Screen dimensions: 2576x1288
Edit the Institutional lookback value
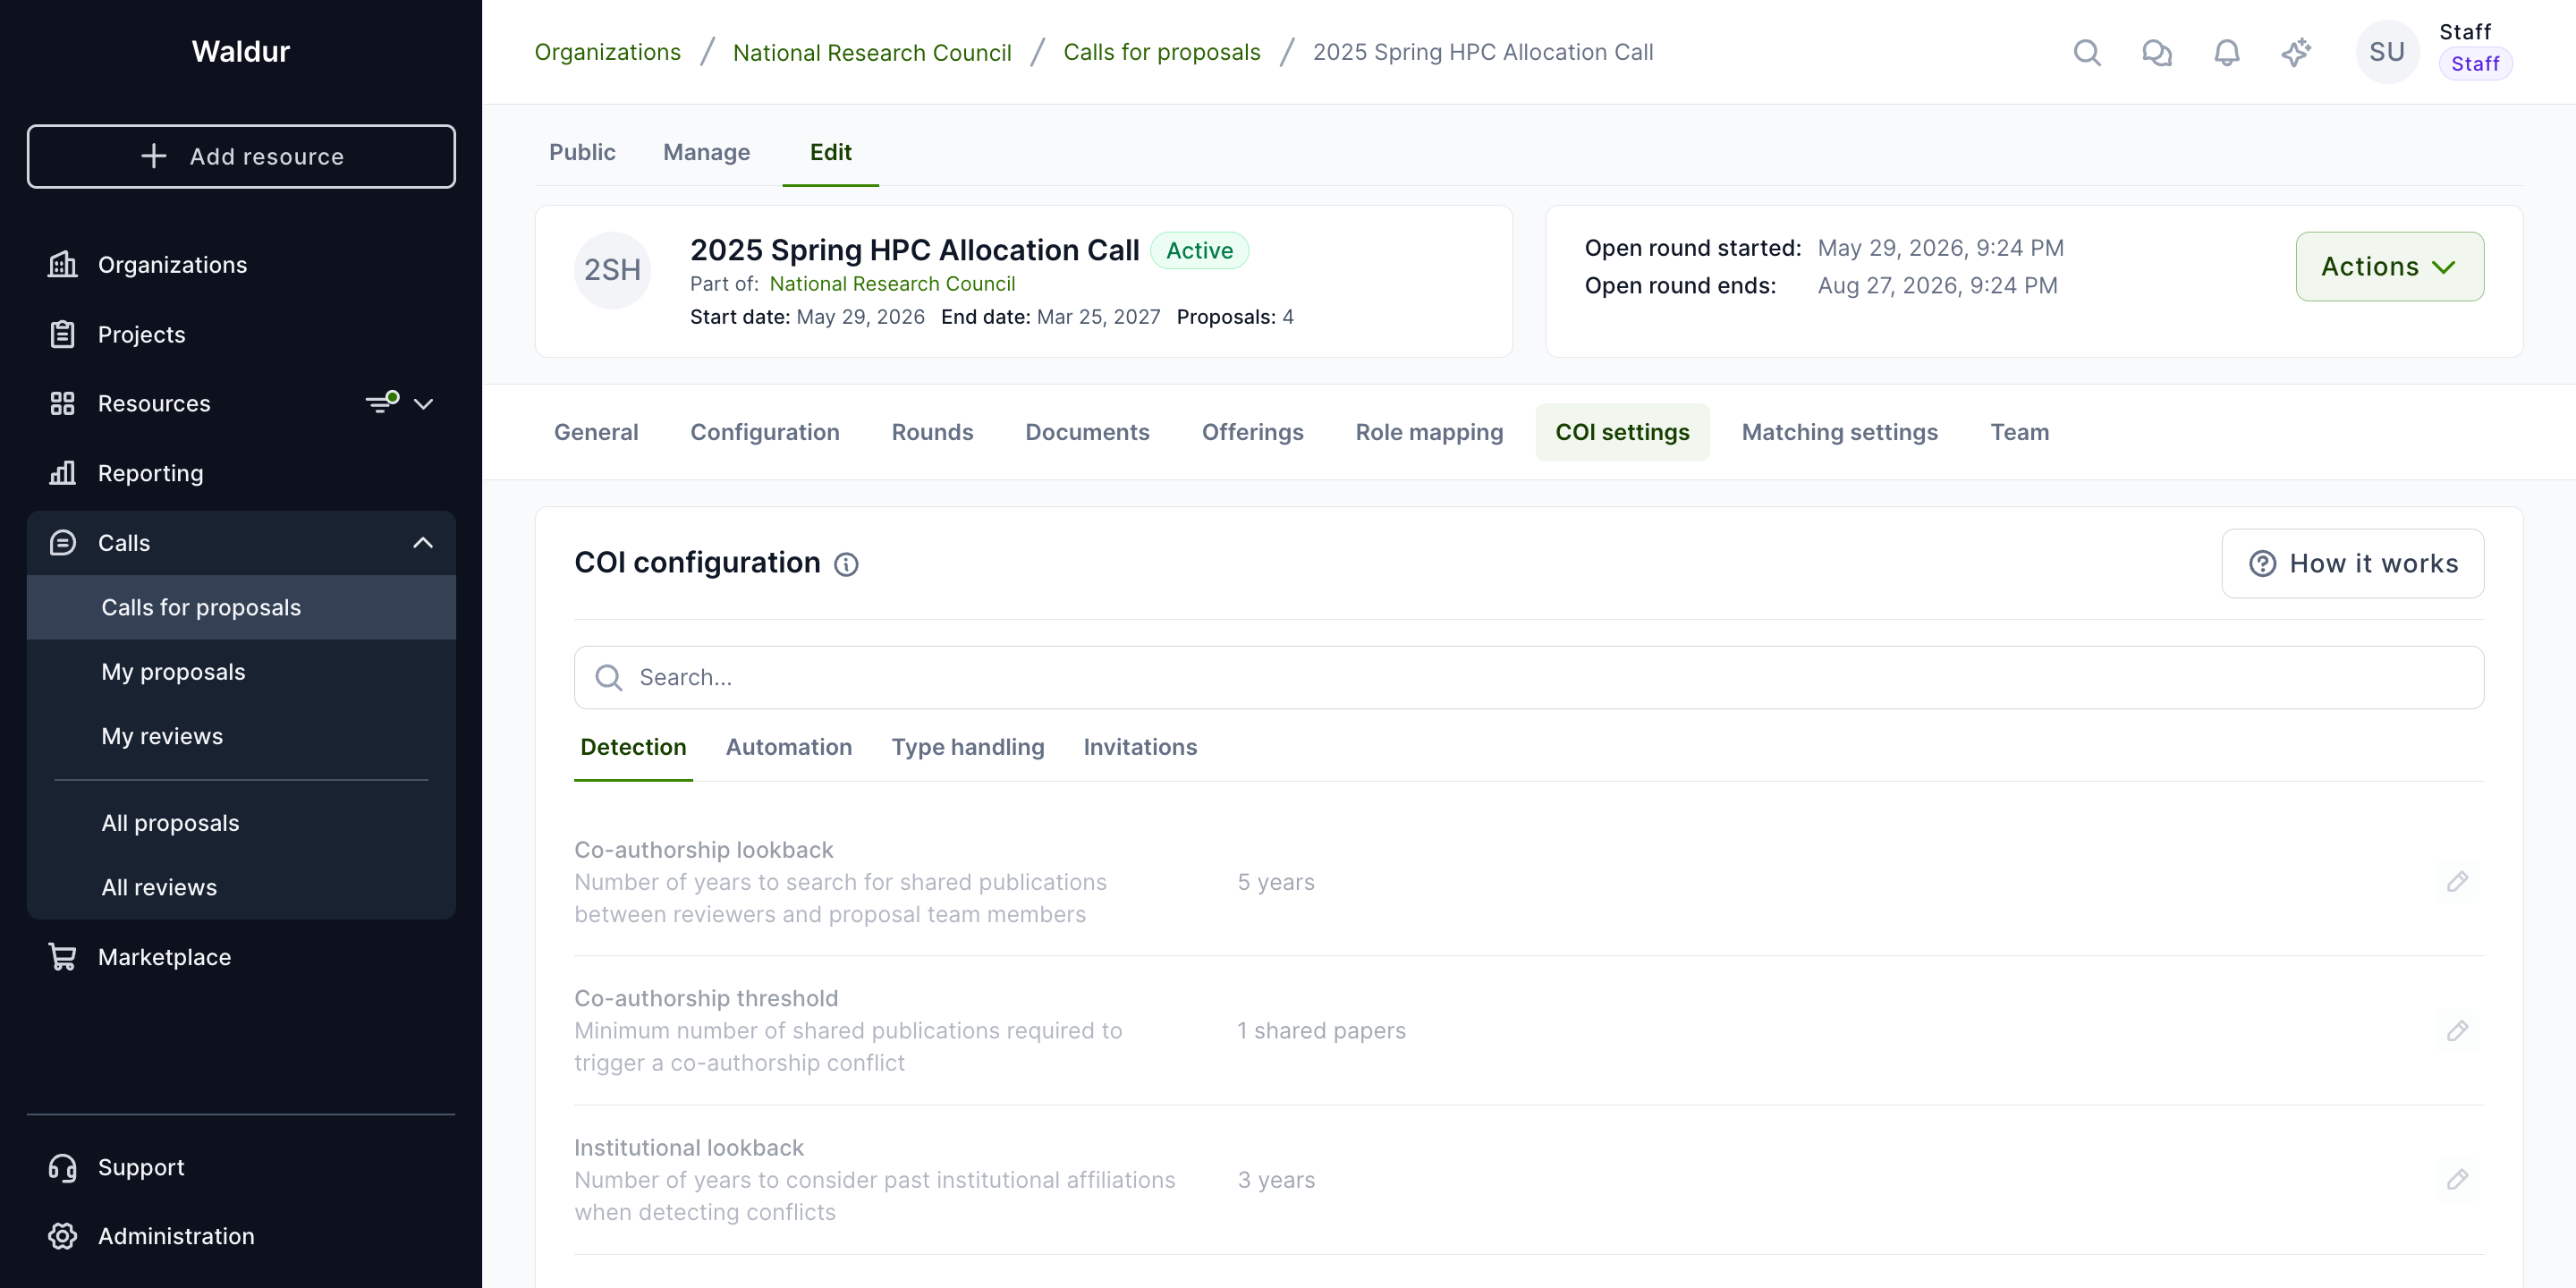2457,1179
